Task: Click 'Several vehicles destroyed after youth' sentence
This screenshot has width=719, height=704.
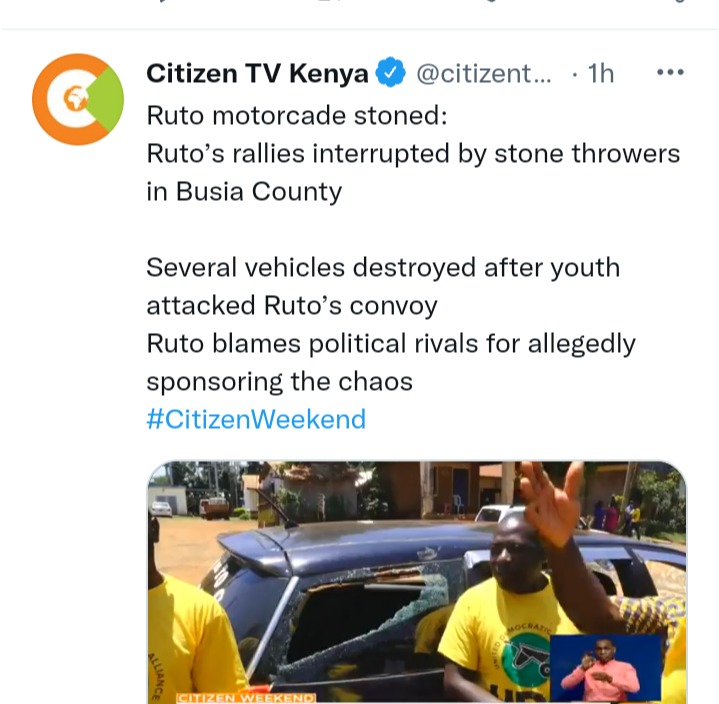Action: point(383,267)
